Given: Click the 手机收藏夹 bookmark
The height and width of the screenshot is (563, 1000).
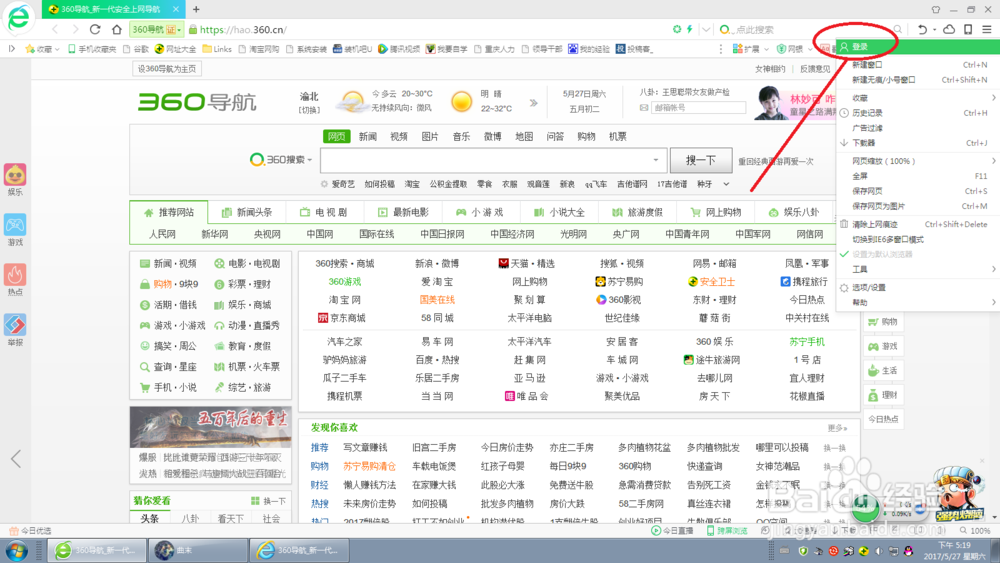Looking at the screenshot, I should 92,49.
